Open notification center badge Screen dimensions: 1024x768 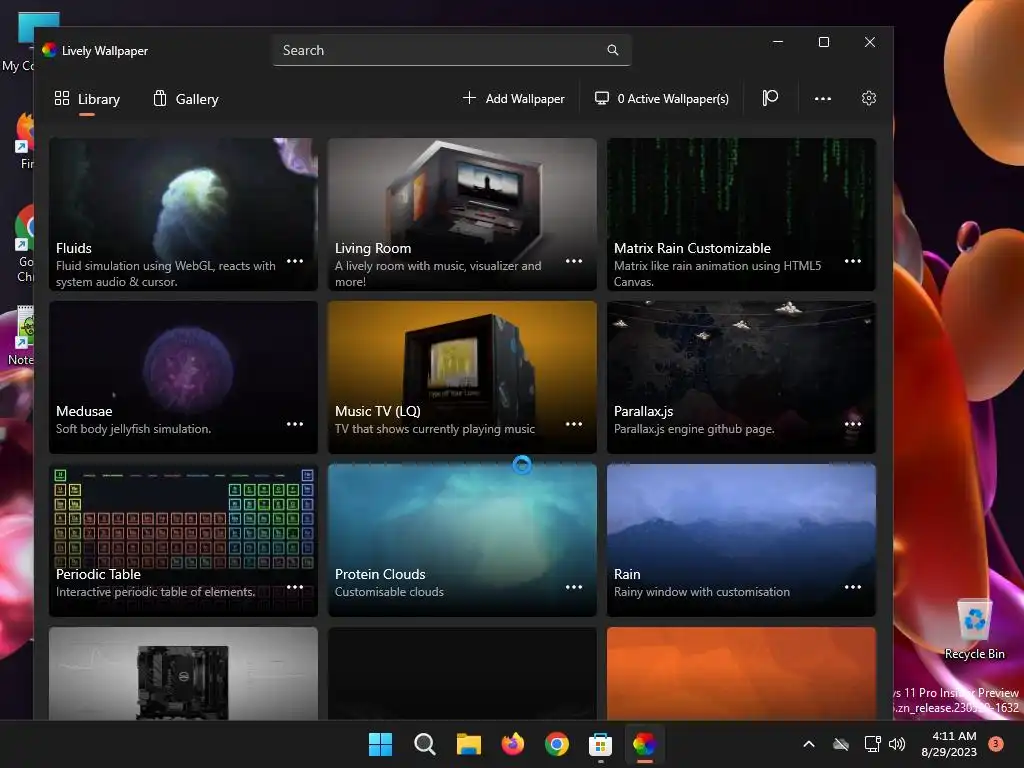[x=996, y=743]
